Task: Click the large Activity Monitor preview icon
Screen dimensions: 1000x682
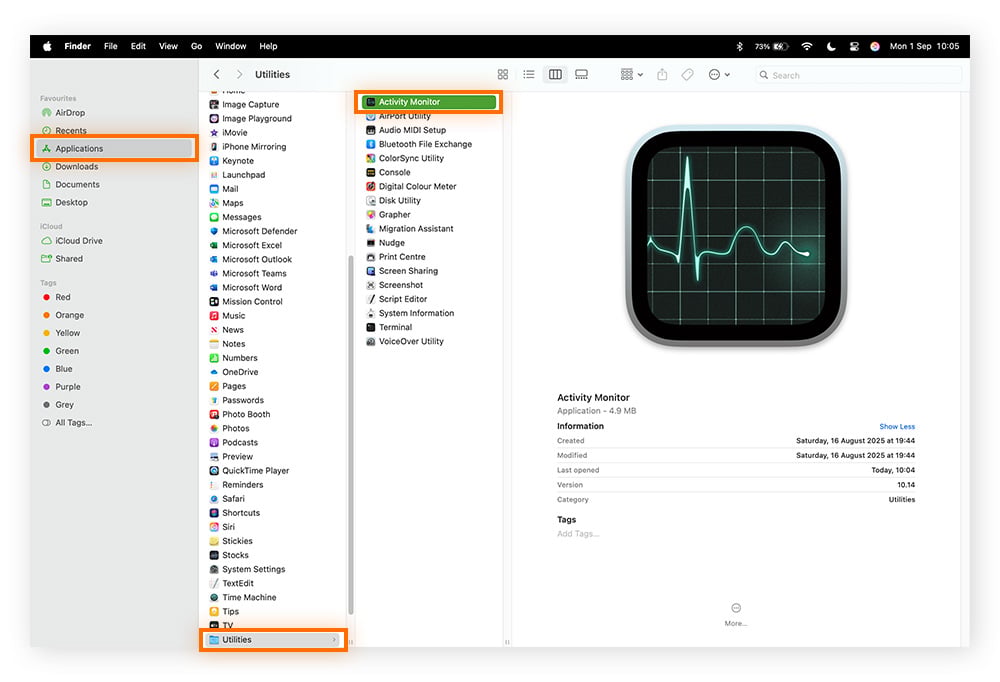Action: [736, 237]
